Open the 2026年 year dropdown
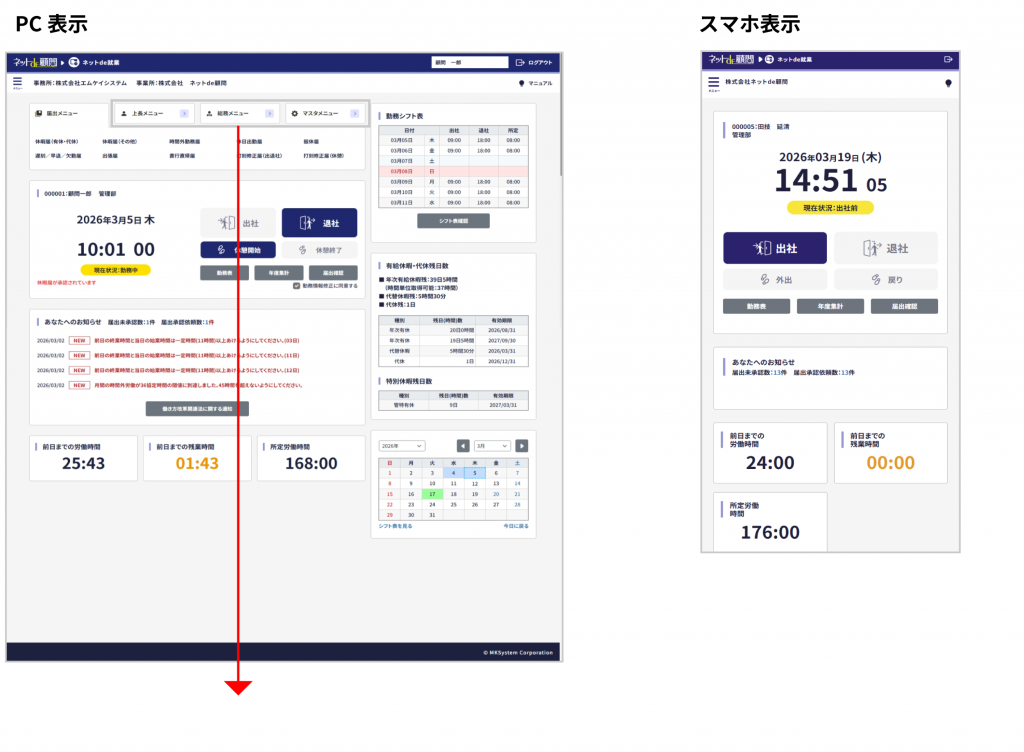This screenshot has height=752, width=1024. 402,445
